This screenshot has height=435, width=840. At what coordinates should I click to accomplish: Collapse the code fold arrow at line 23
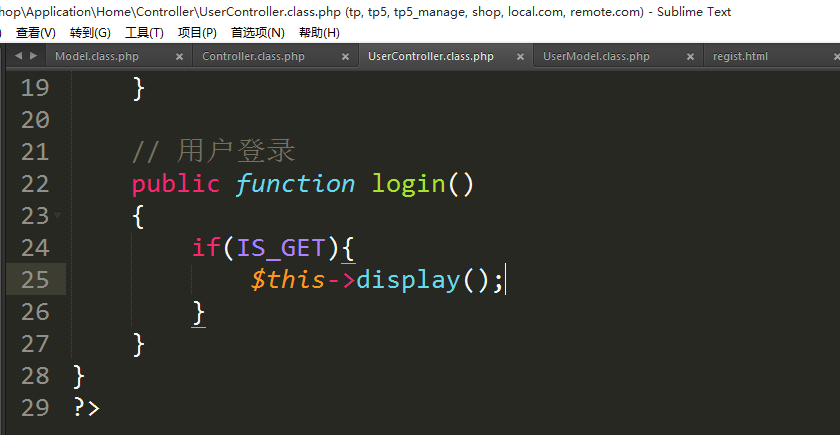tap(57, 215)
